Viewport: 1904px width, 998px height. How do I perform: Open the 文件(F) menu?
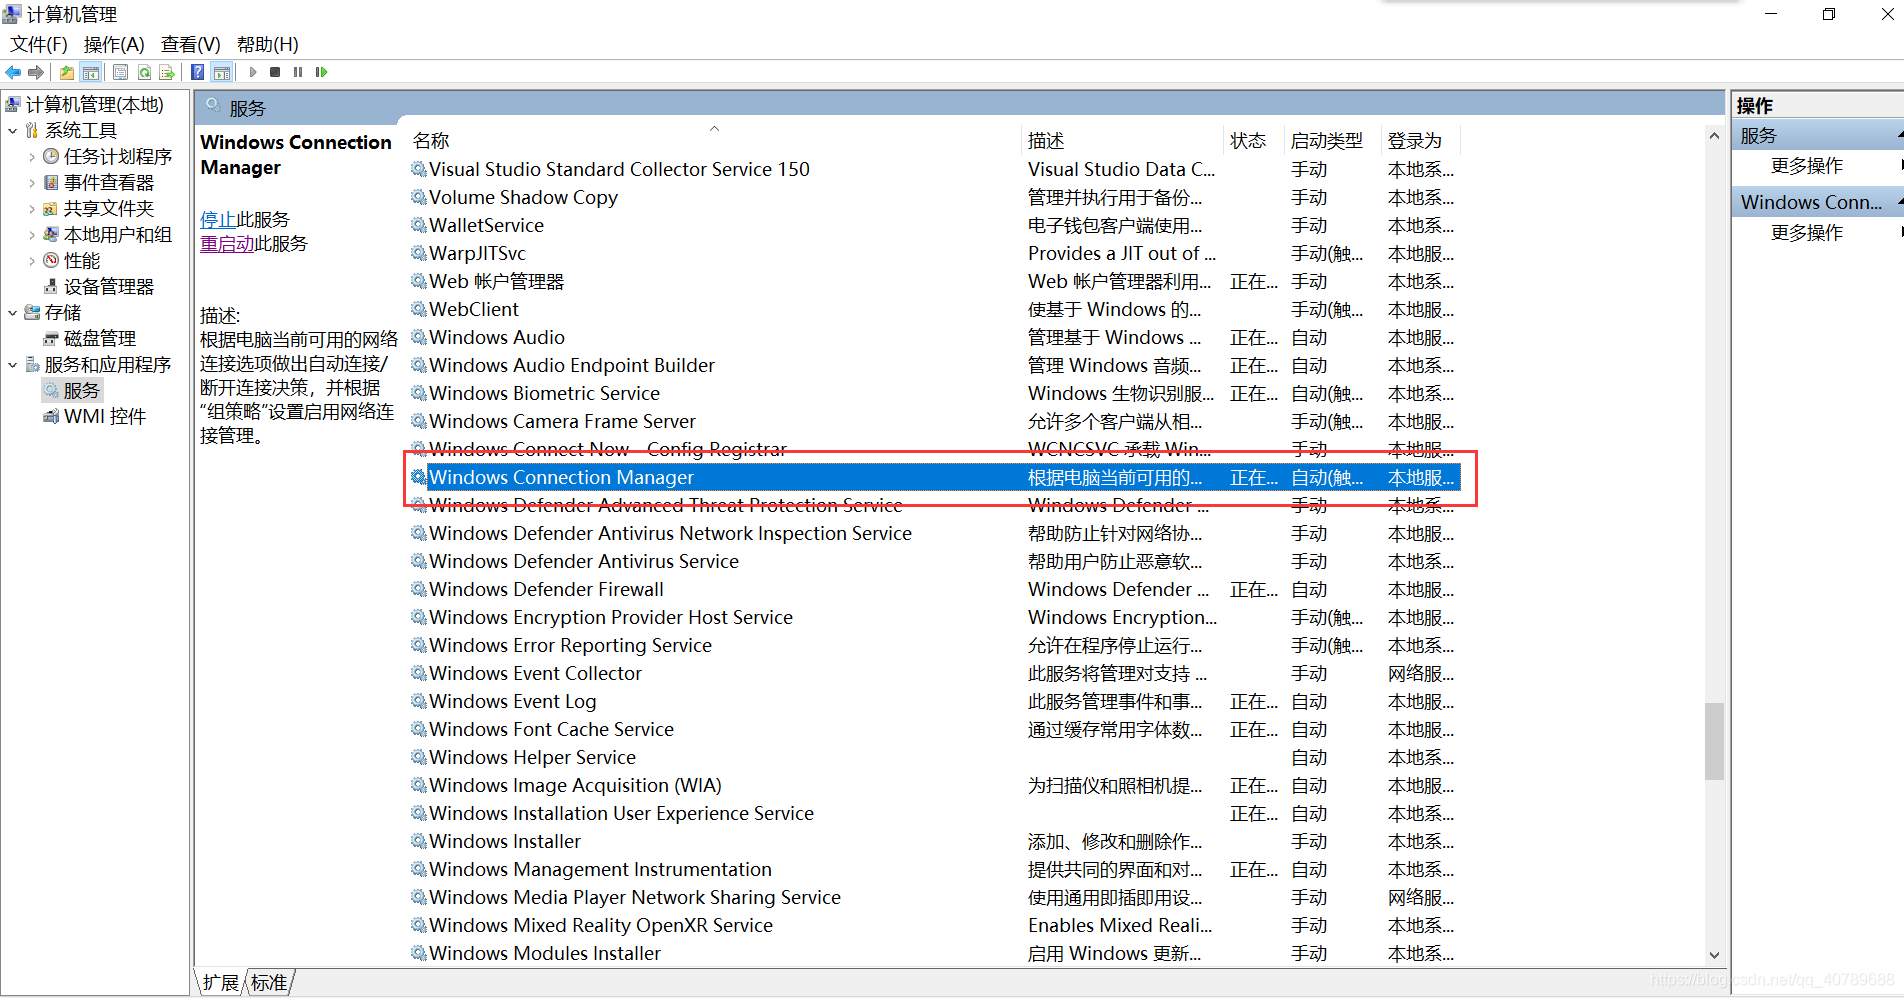click(x=38, y=44)
